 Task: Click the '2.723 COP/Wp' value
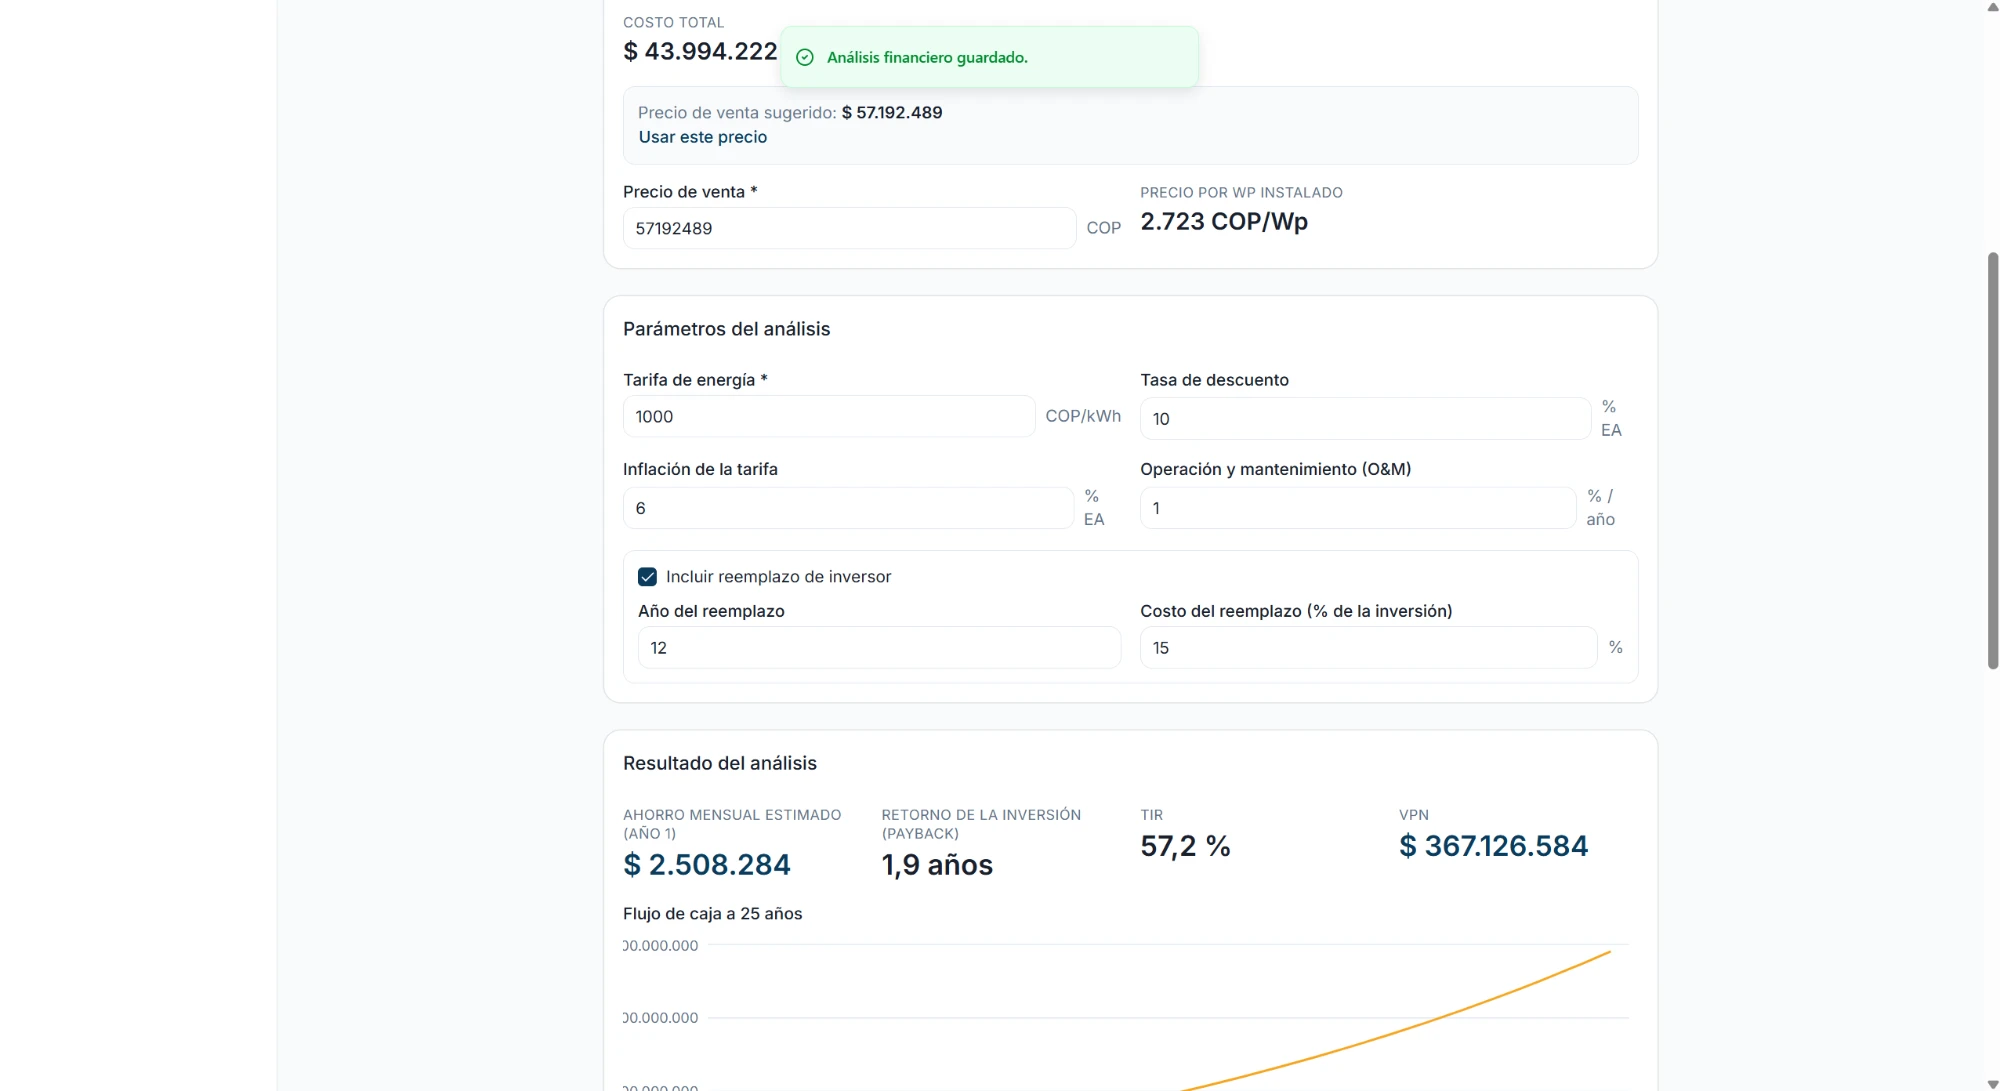[x=1224, y=221]
